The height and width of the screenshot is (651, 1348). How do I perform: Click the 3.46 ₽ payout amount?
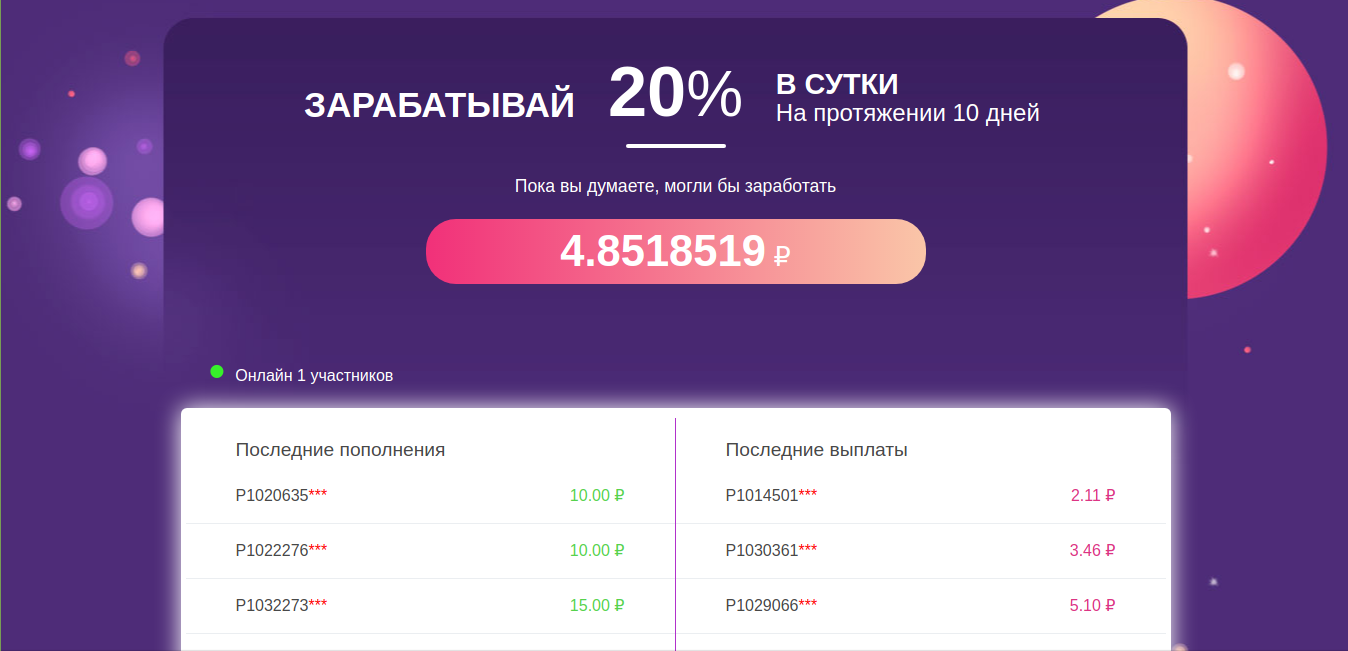1093,550
